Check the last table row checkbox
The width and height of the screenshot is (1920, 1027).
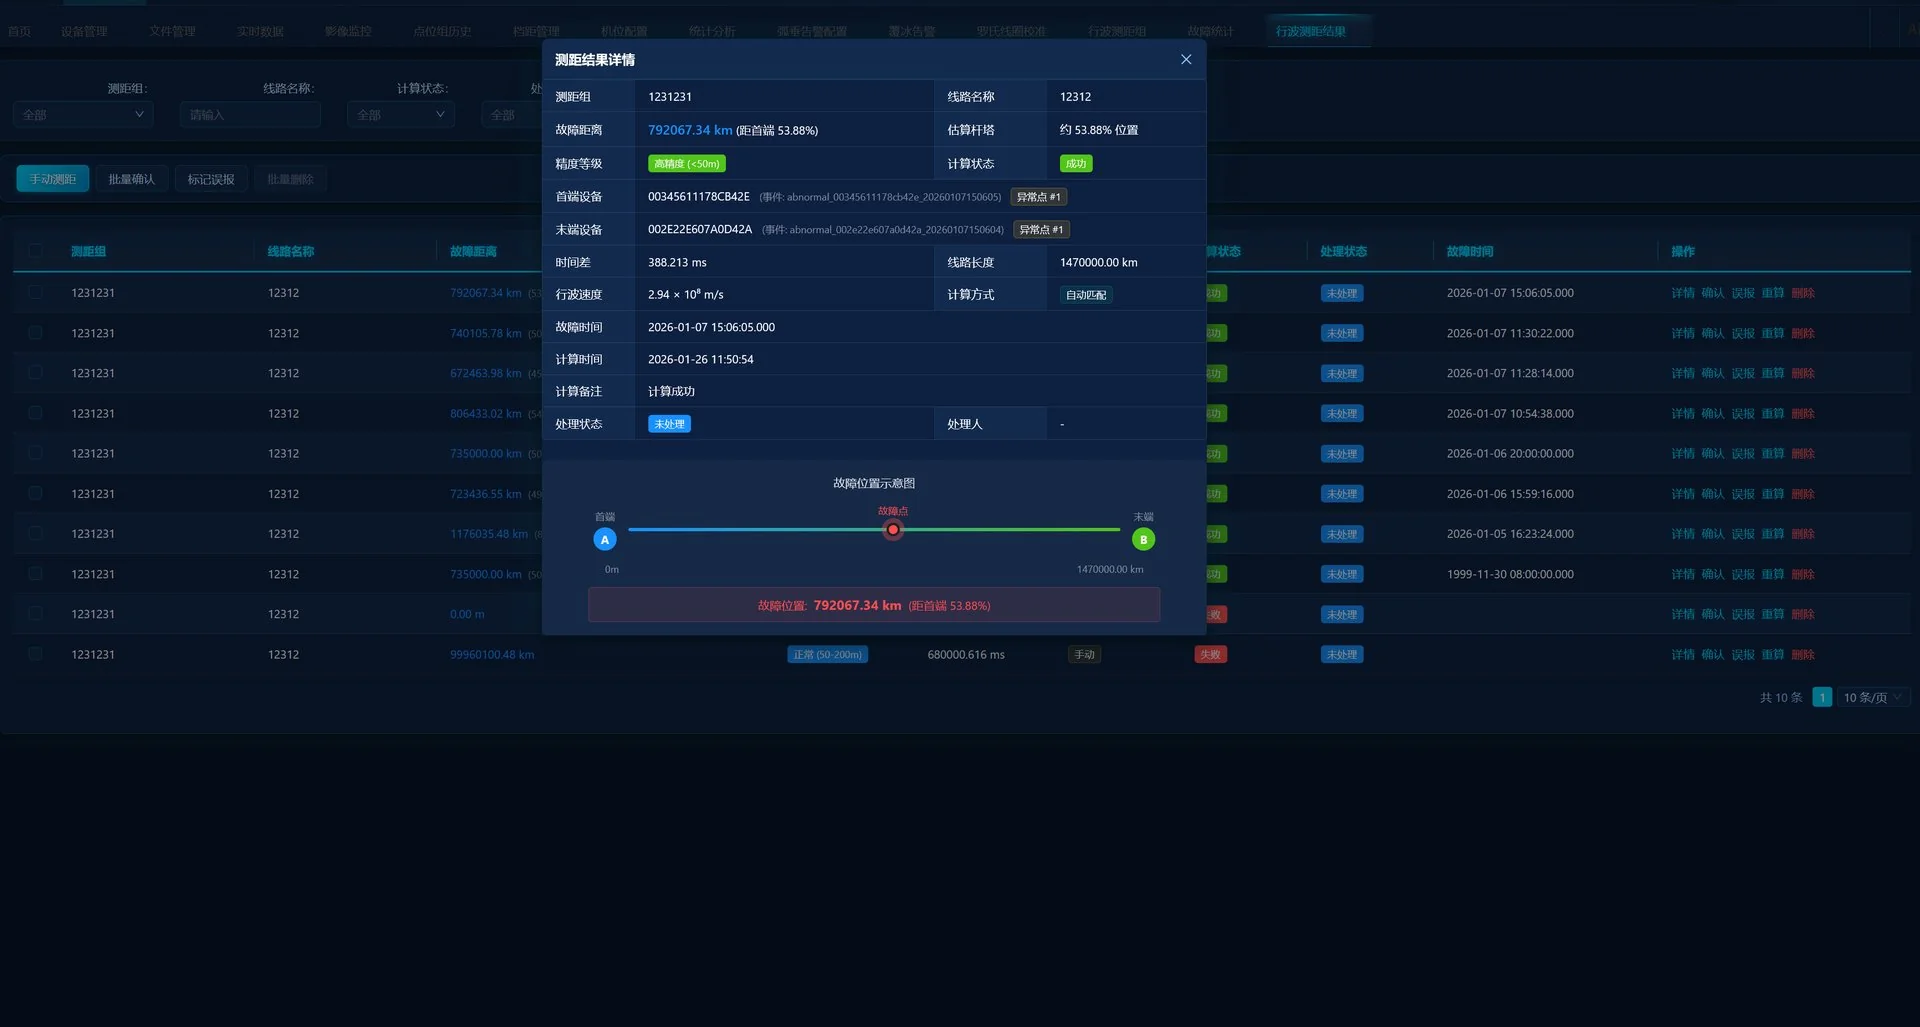point(36,654)
